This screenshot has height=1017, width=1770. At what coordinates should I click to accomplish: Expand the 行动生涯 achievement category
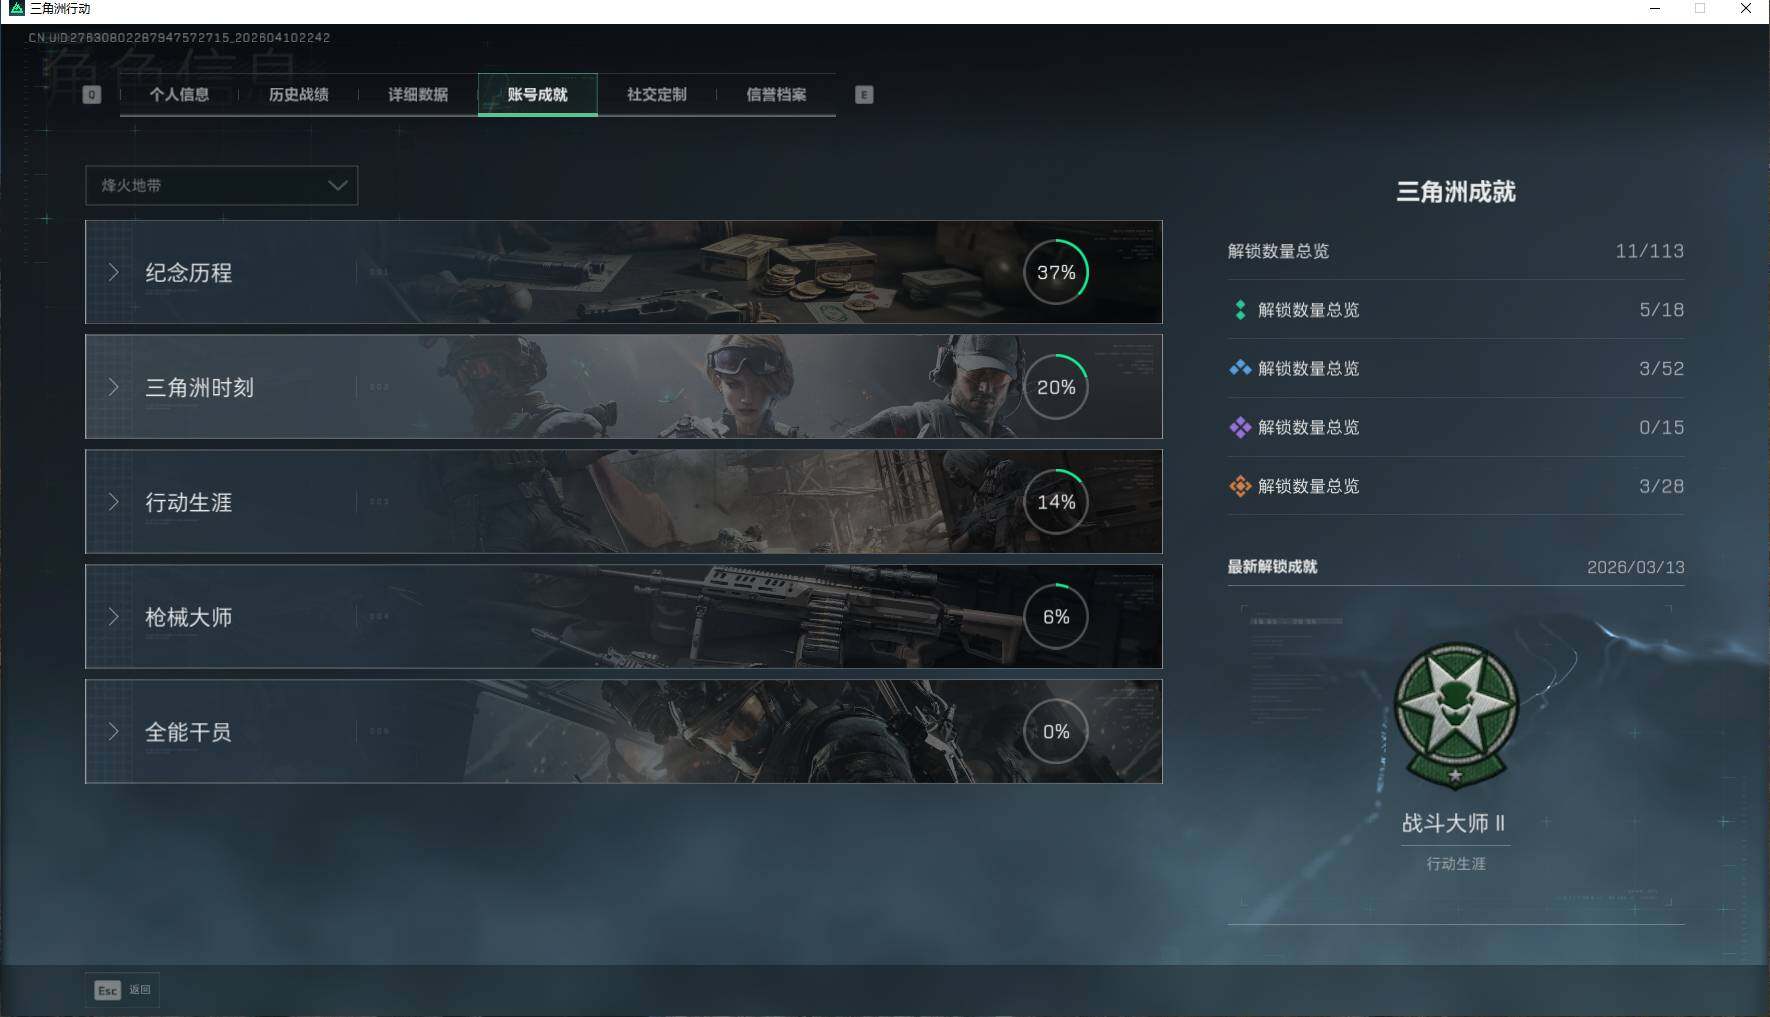623,502
